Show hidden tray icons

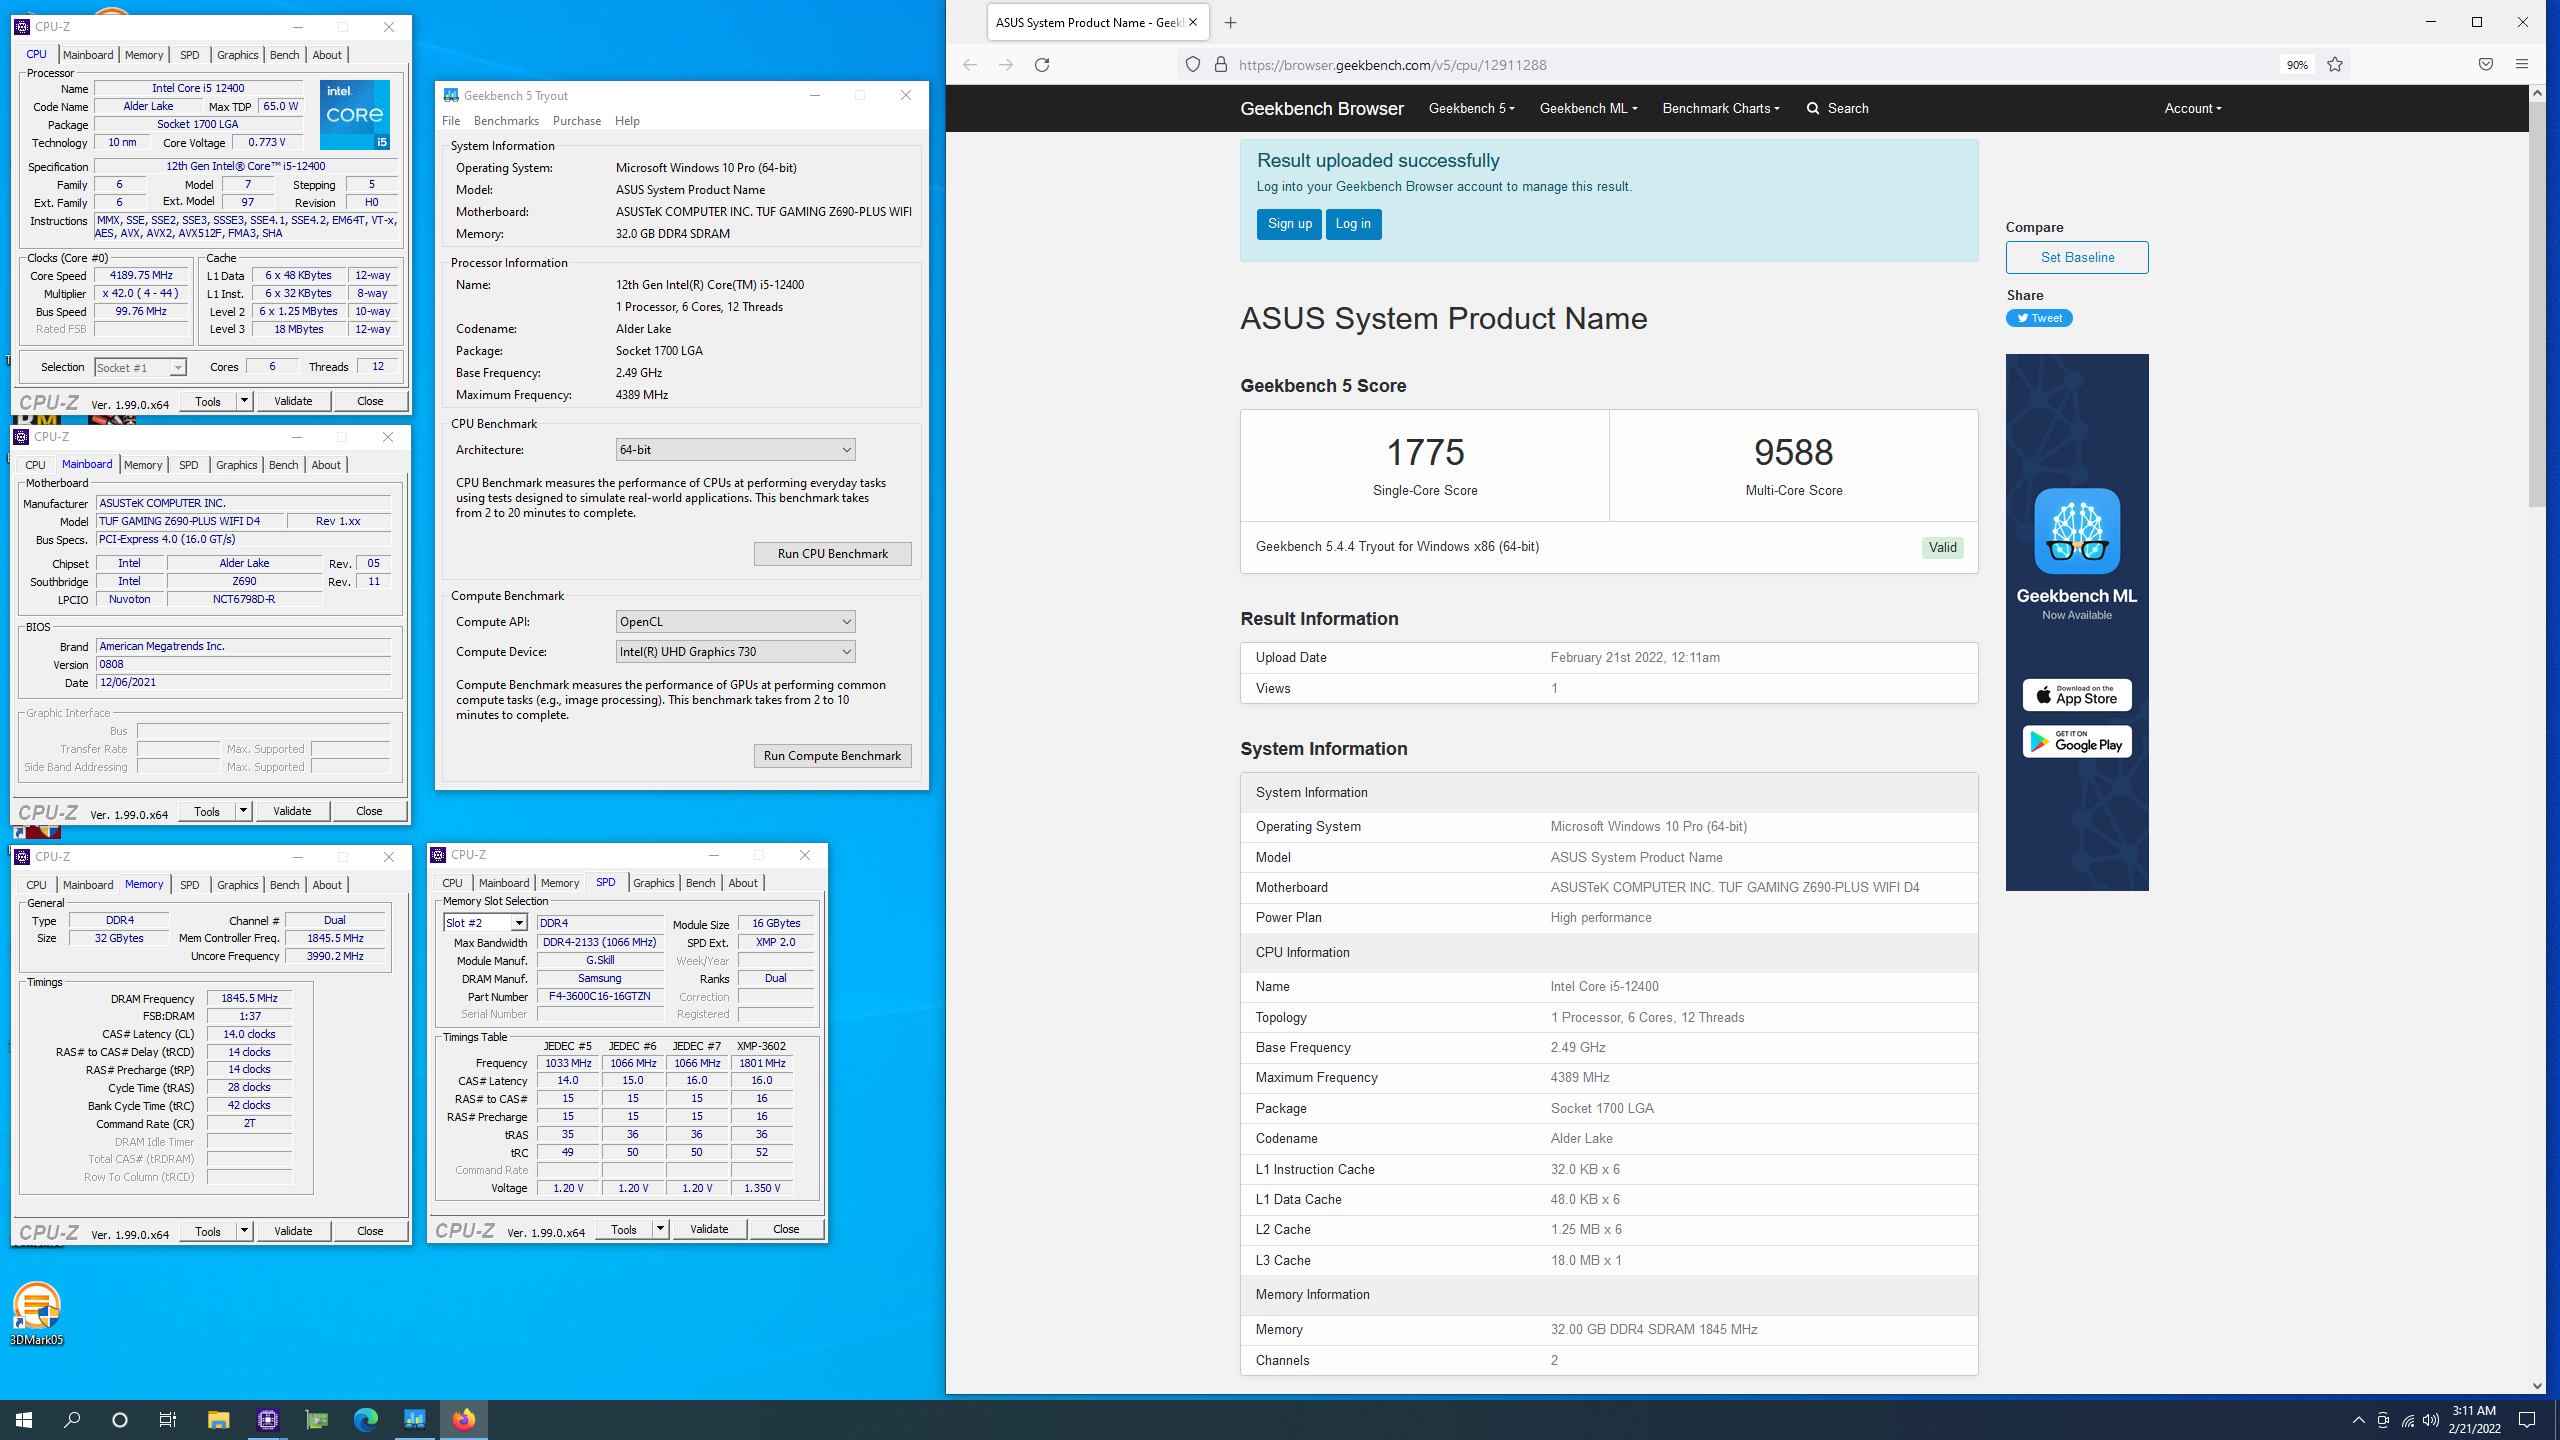2358,1420
